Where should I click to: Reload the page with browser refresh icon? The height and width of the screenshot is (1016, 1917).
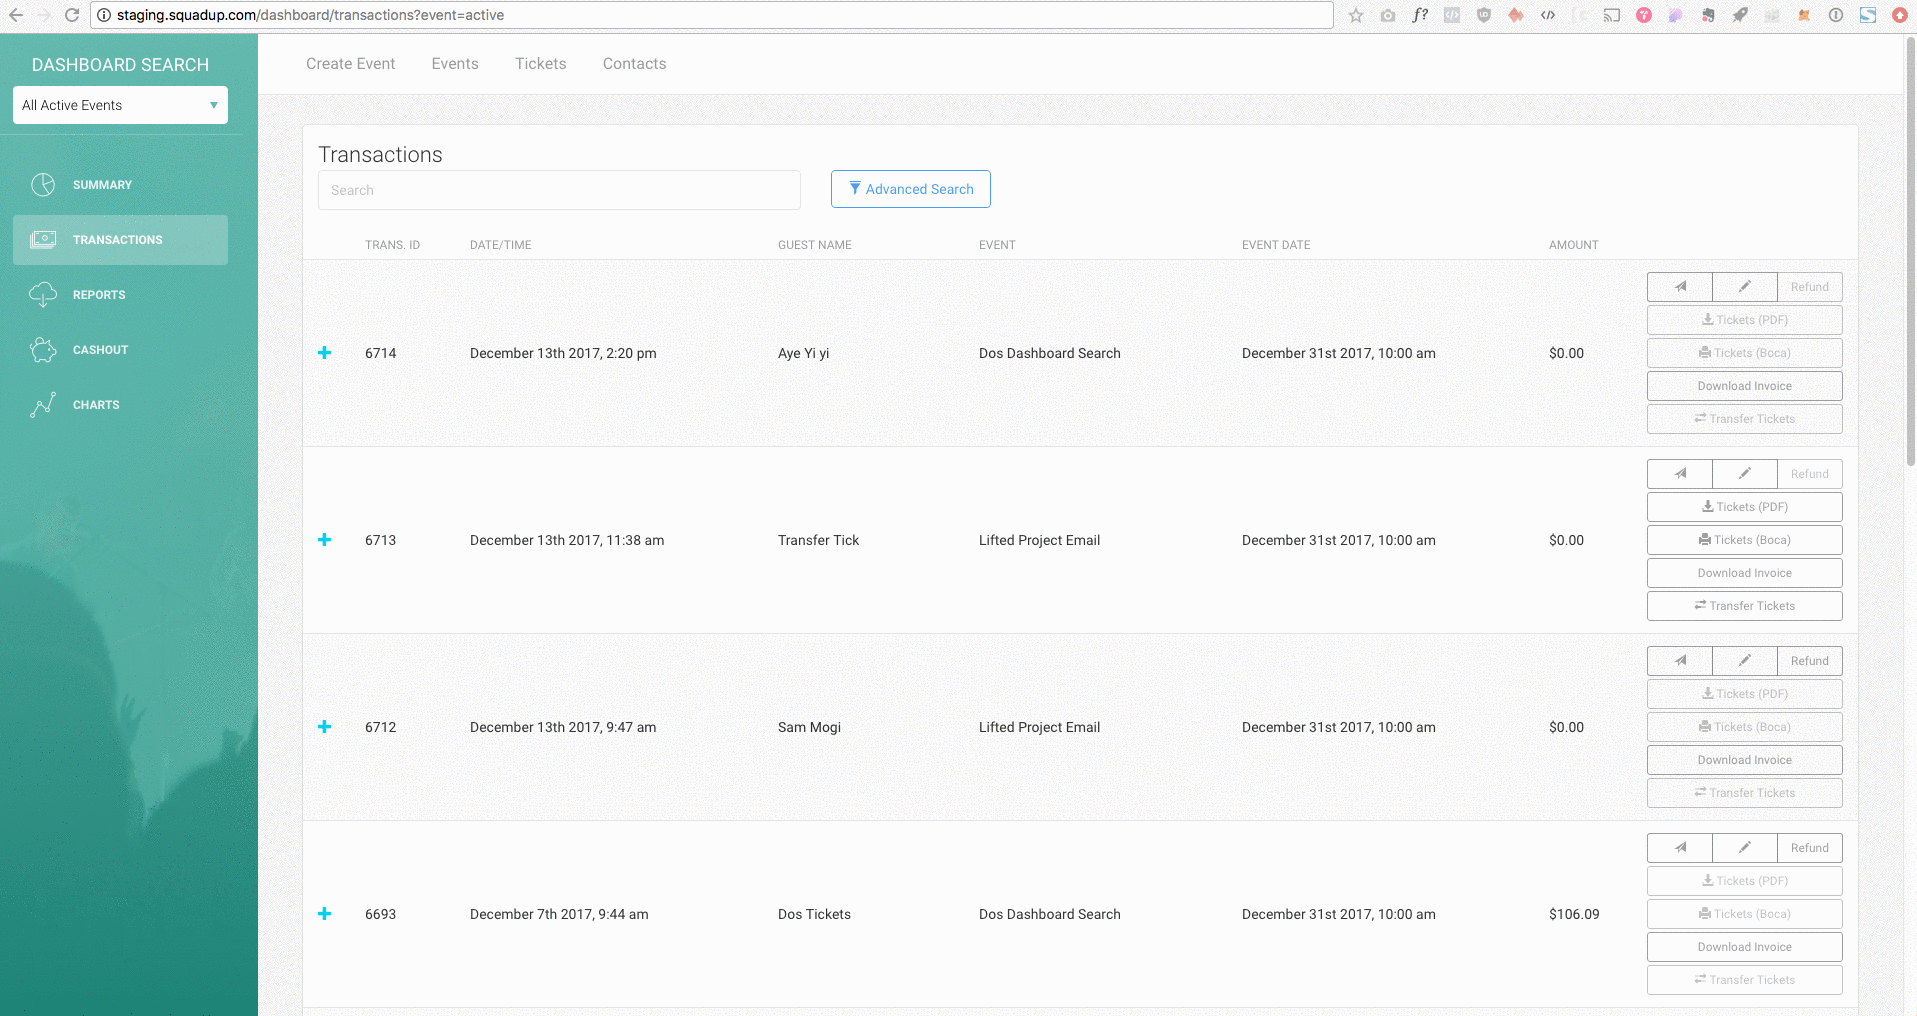(72, 15)
